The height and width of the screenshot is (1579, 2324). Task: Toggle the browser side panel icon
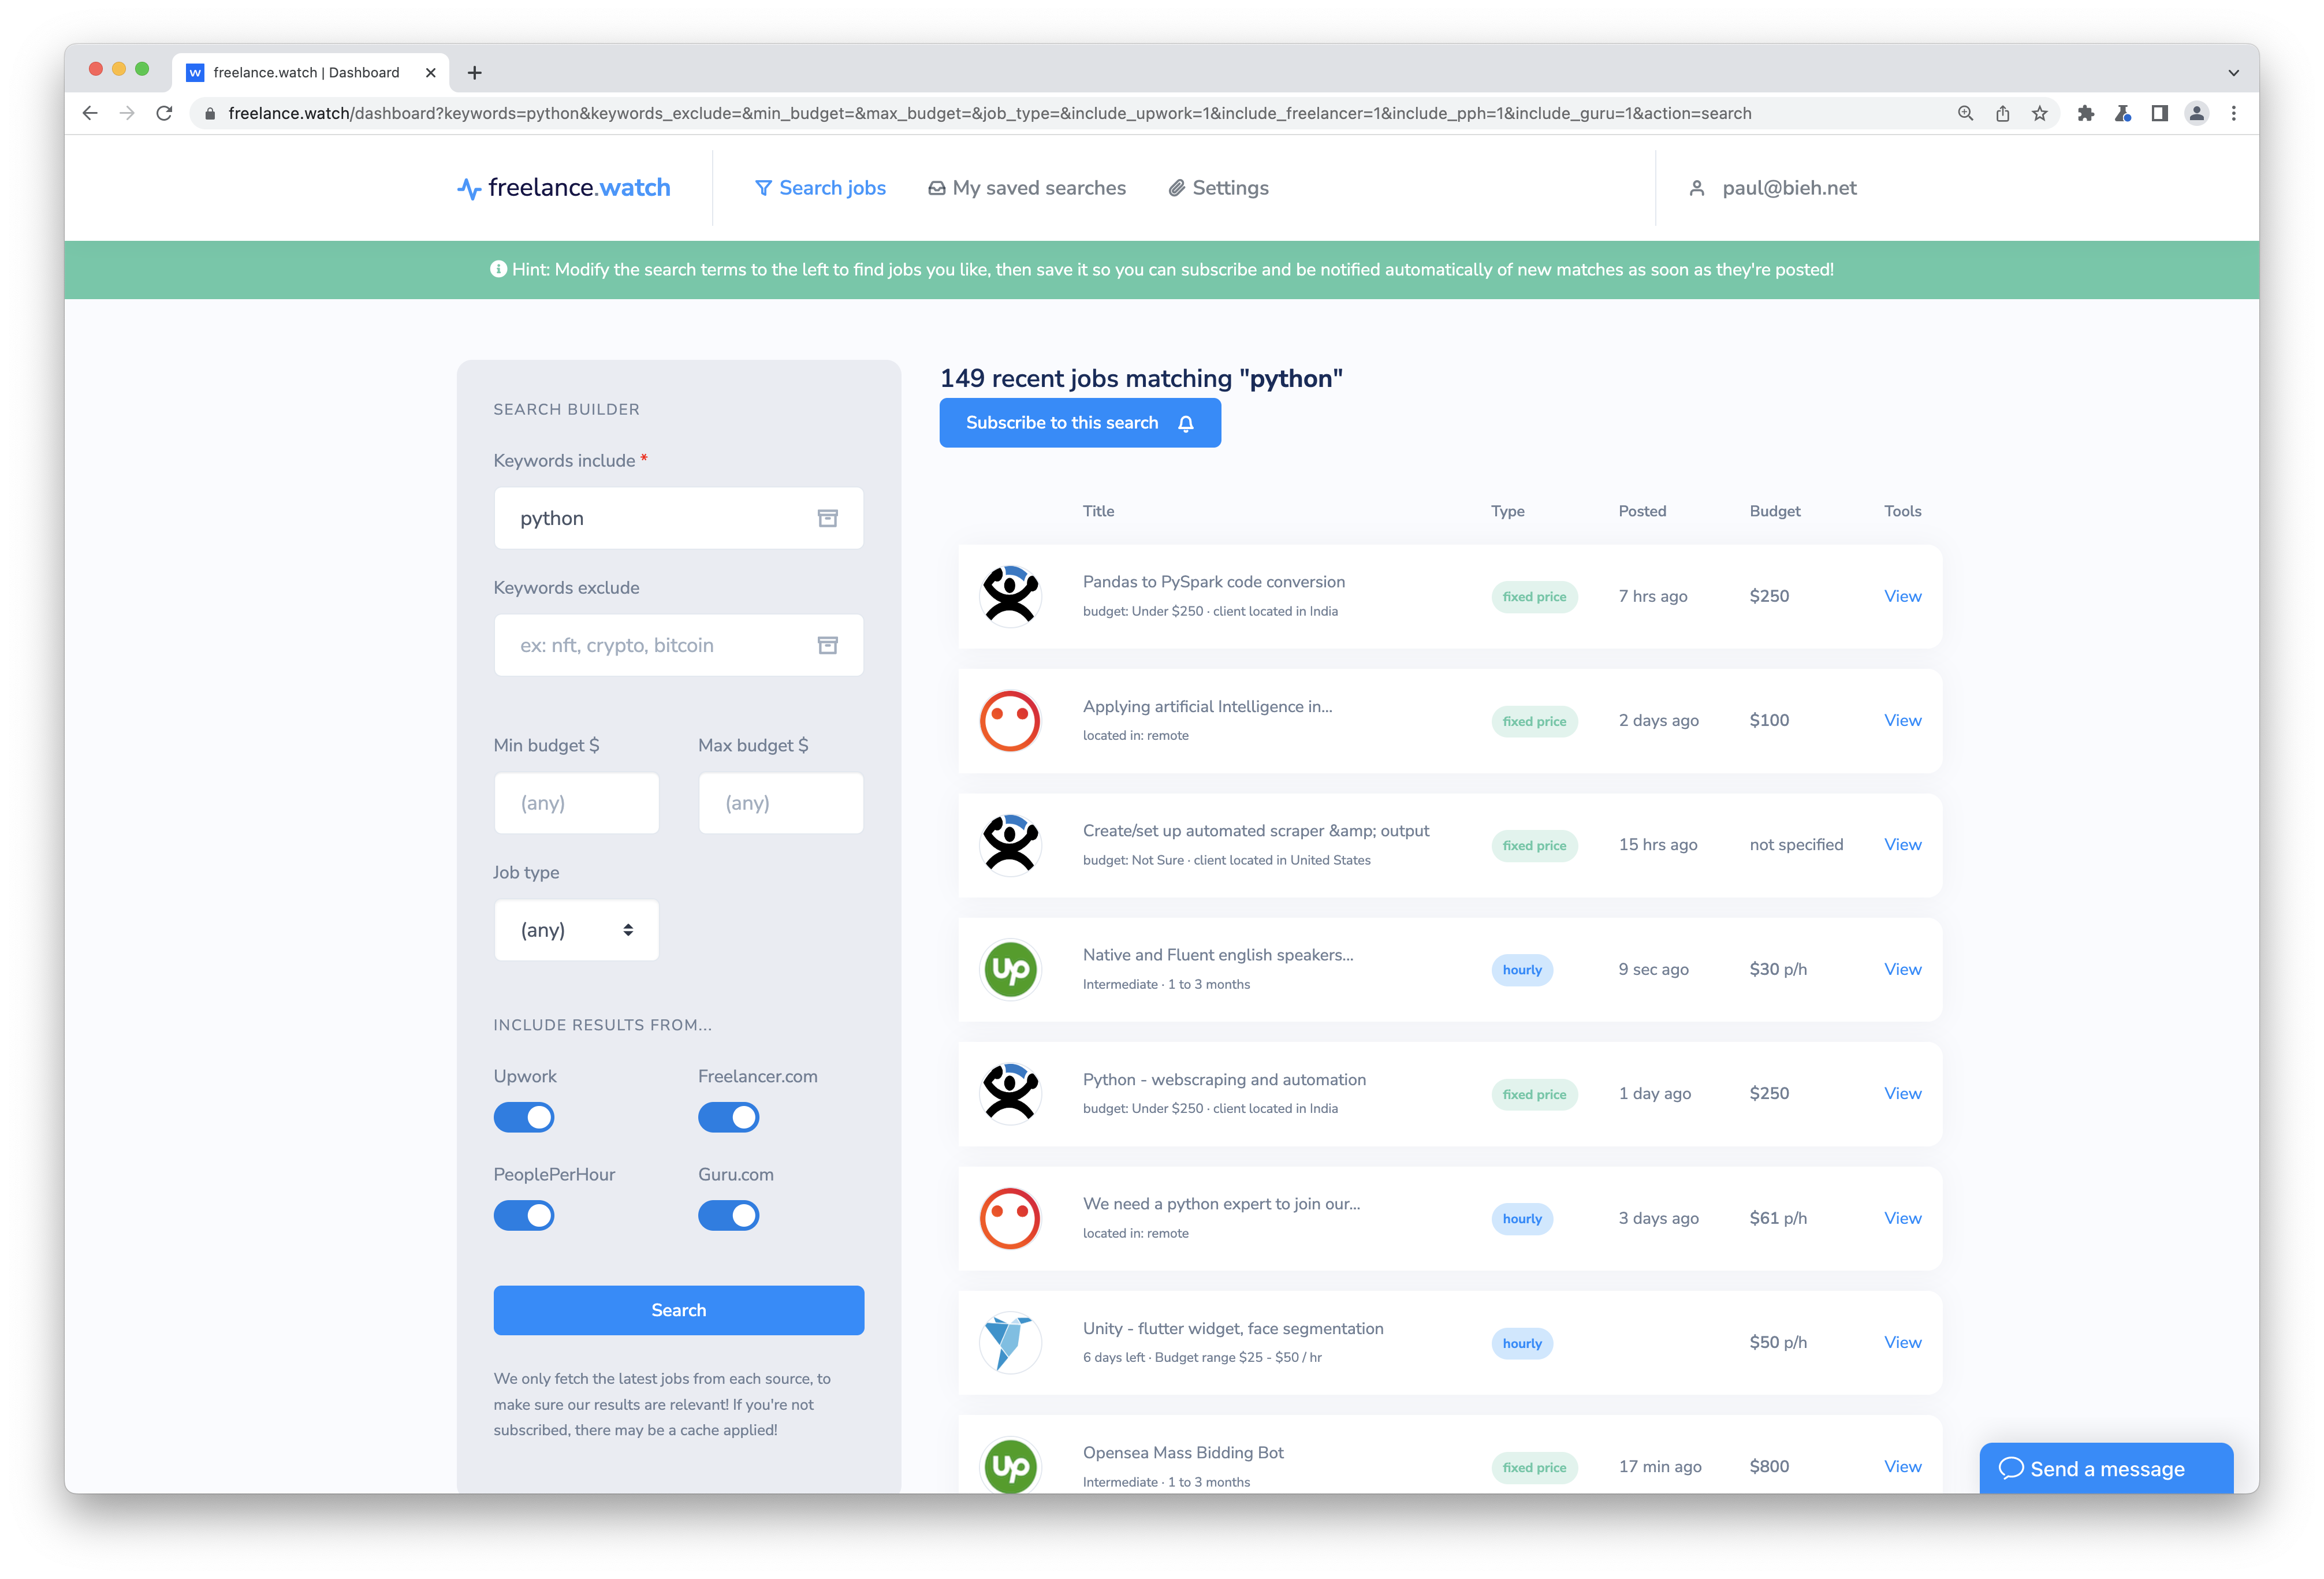(x=2159, y=113)
